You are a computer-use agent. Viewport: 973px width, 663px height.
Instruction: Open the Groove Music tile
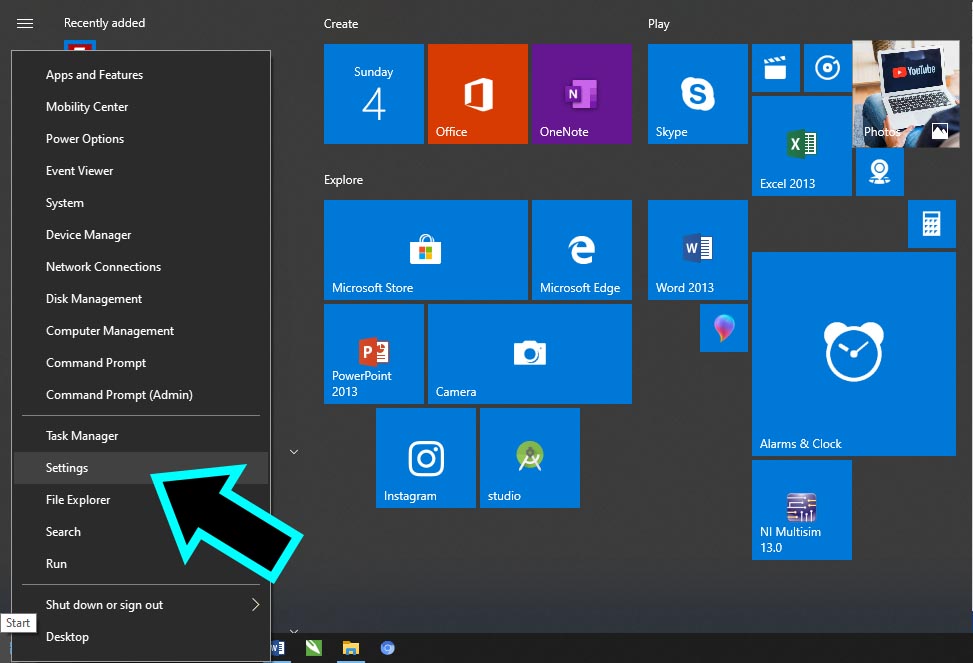click(x=827, y=68)
